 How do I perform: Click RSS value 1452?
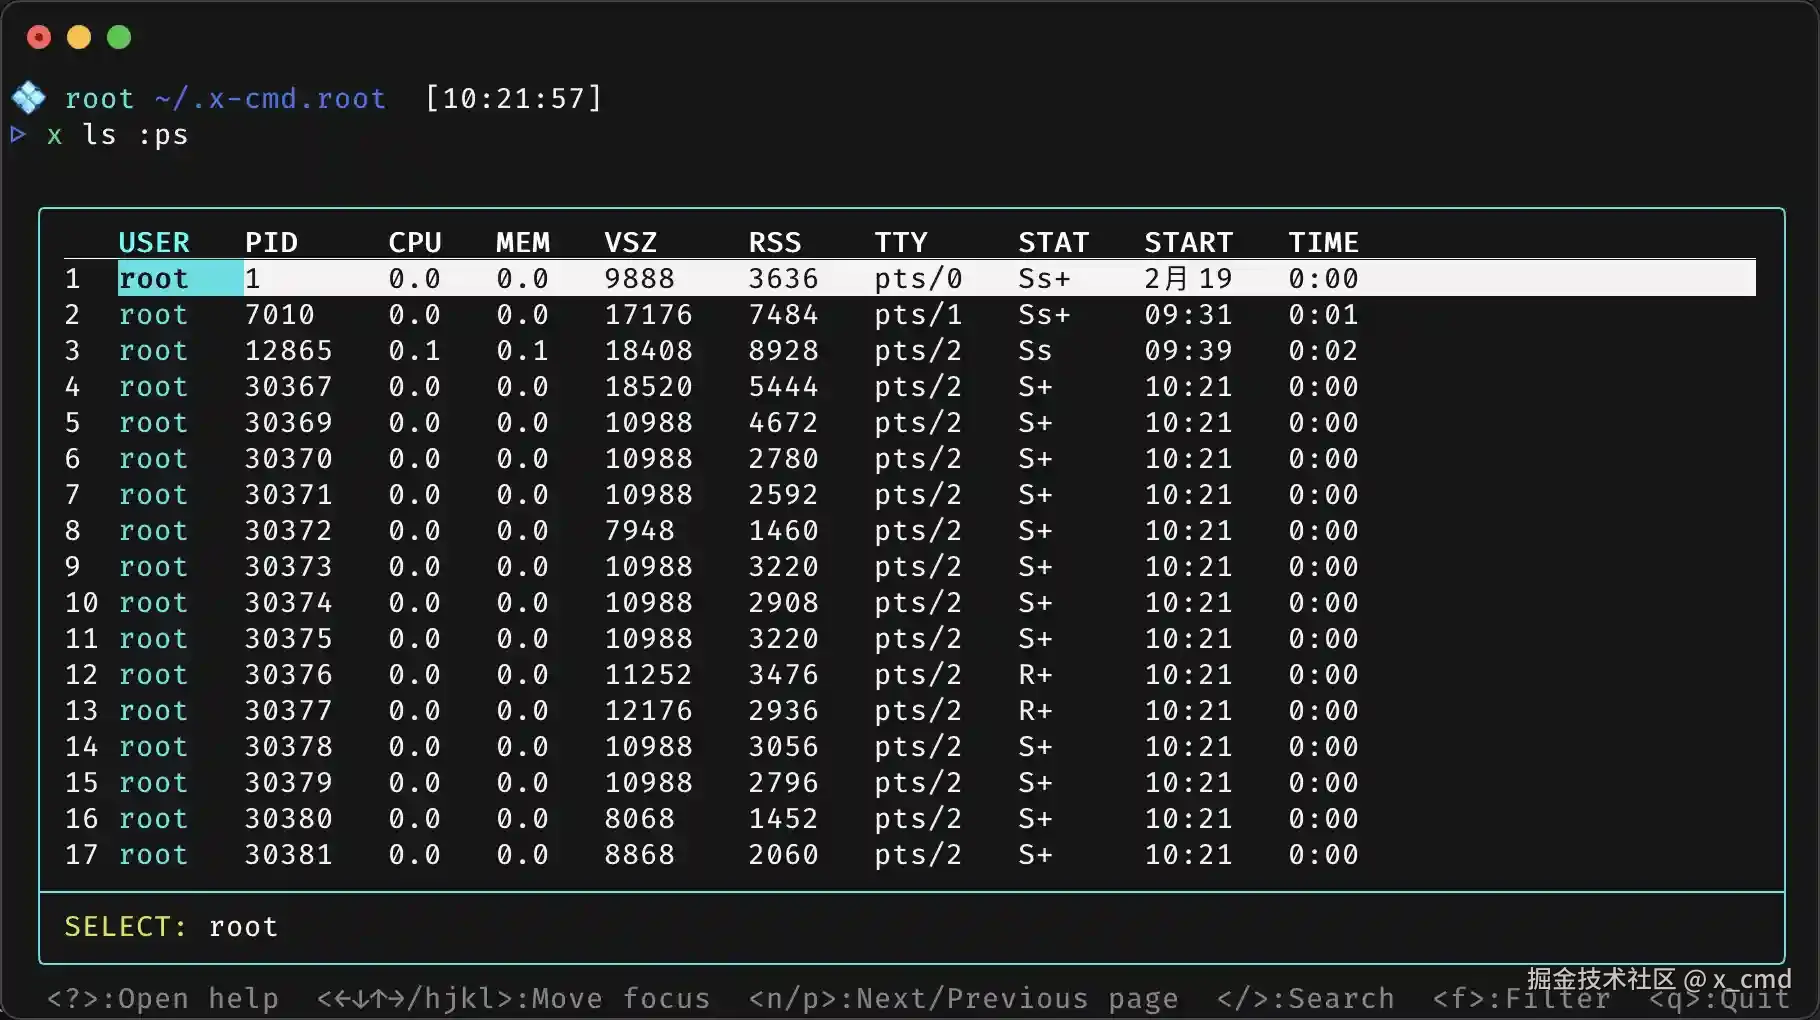[x=784, y=818]
